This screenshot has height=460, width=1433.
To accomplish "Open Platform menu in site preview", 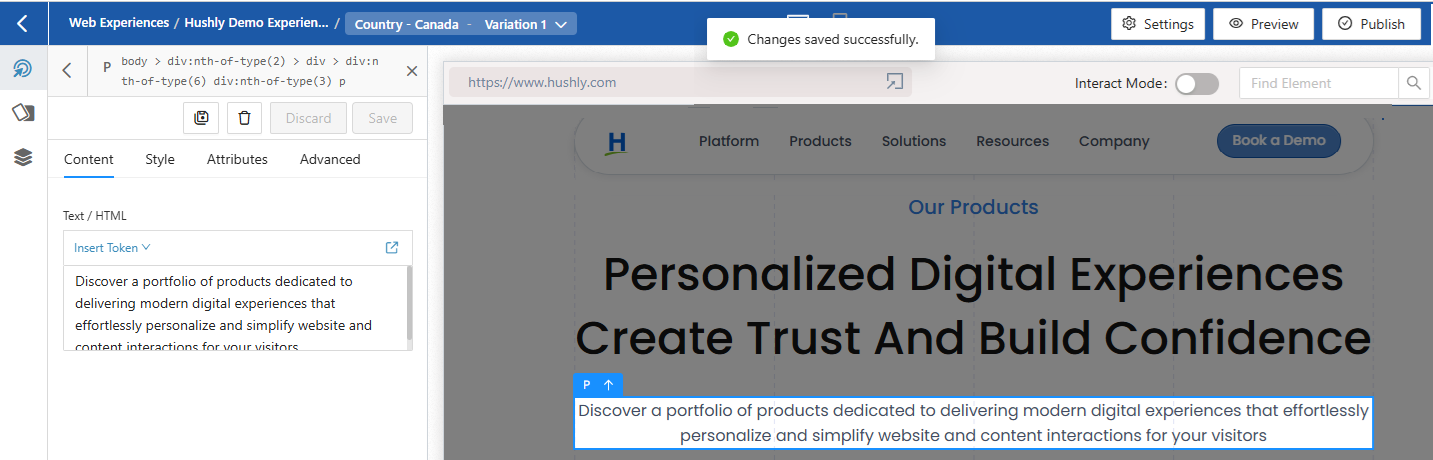I will [729, 141].
